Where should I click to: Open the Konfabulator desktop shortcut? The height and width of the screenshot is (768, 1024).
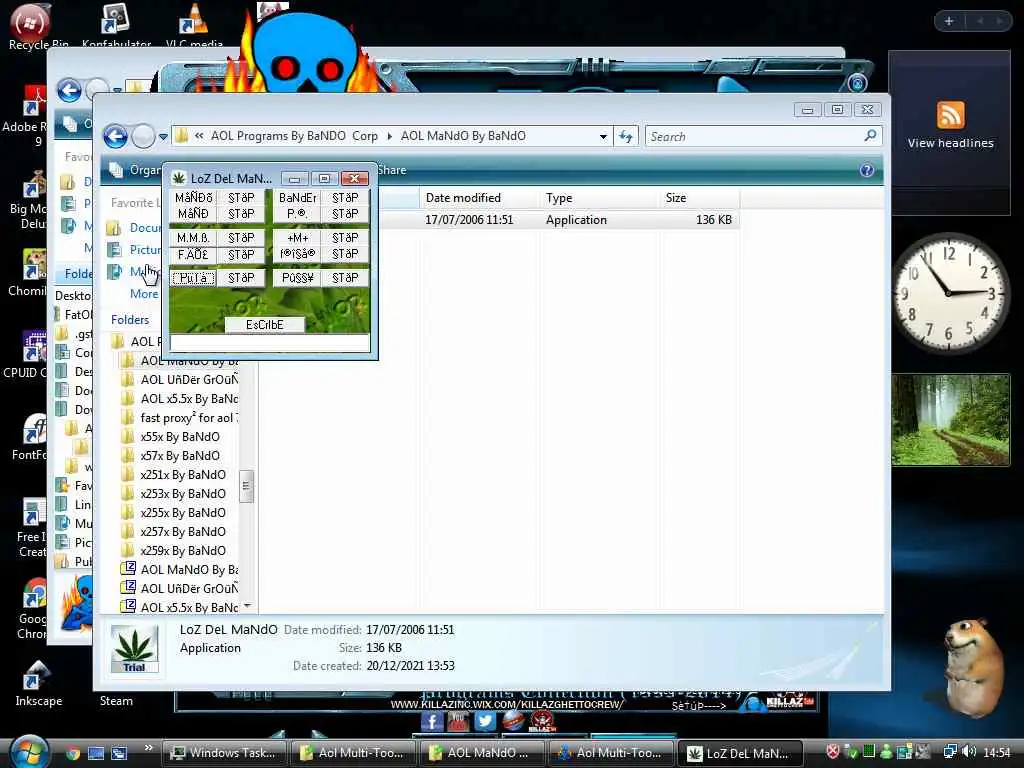pos(116,26)
